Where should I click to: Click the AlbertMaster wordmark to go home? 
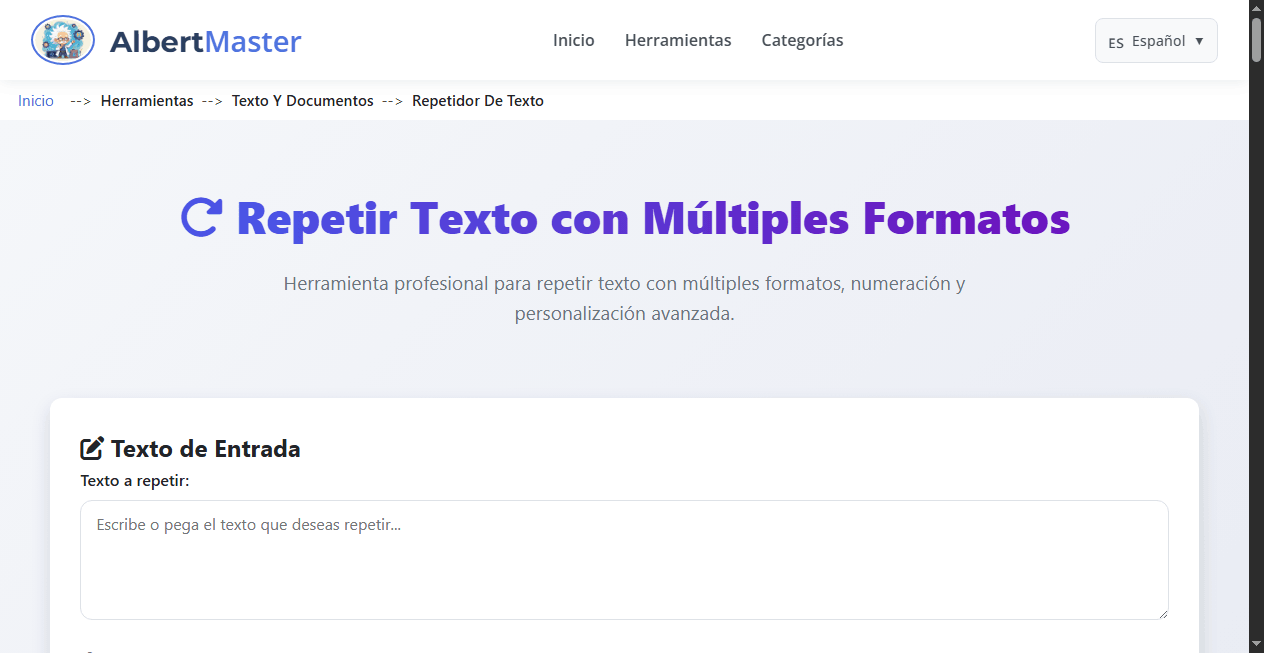point(206,41)
